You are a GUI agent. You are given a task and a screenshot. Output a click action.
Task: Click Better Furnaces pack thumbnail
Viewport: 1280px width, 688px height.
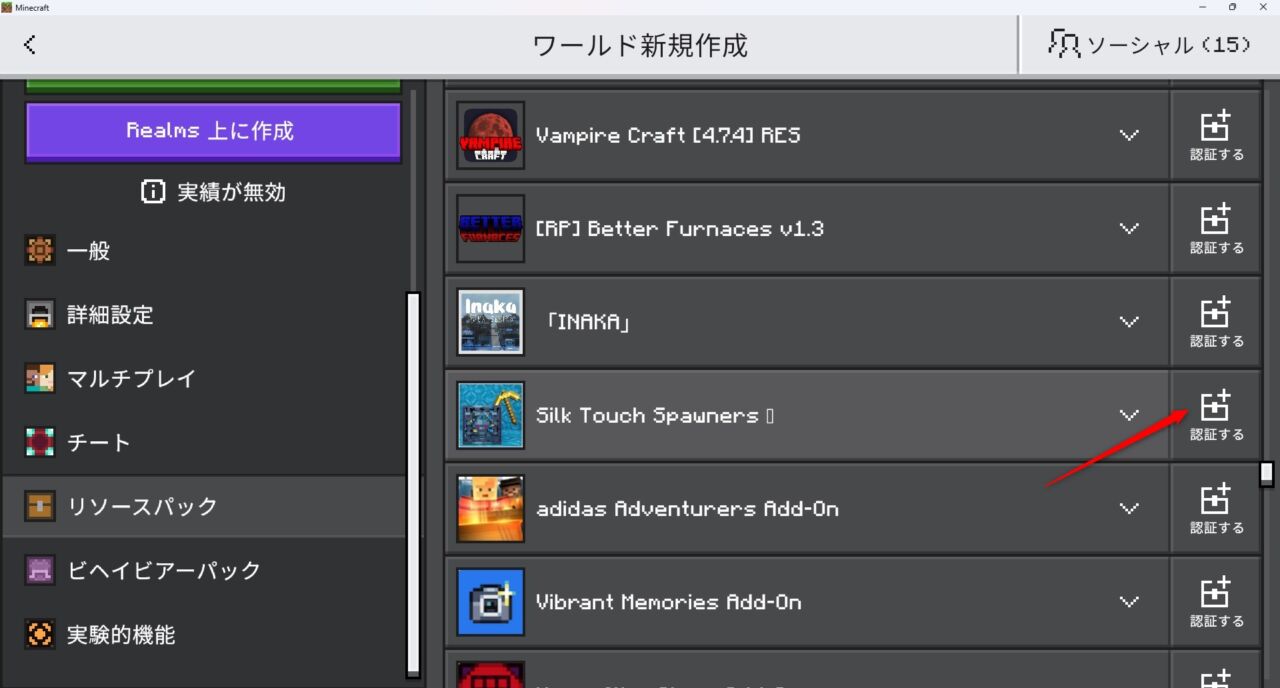tap(491, 229)
